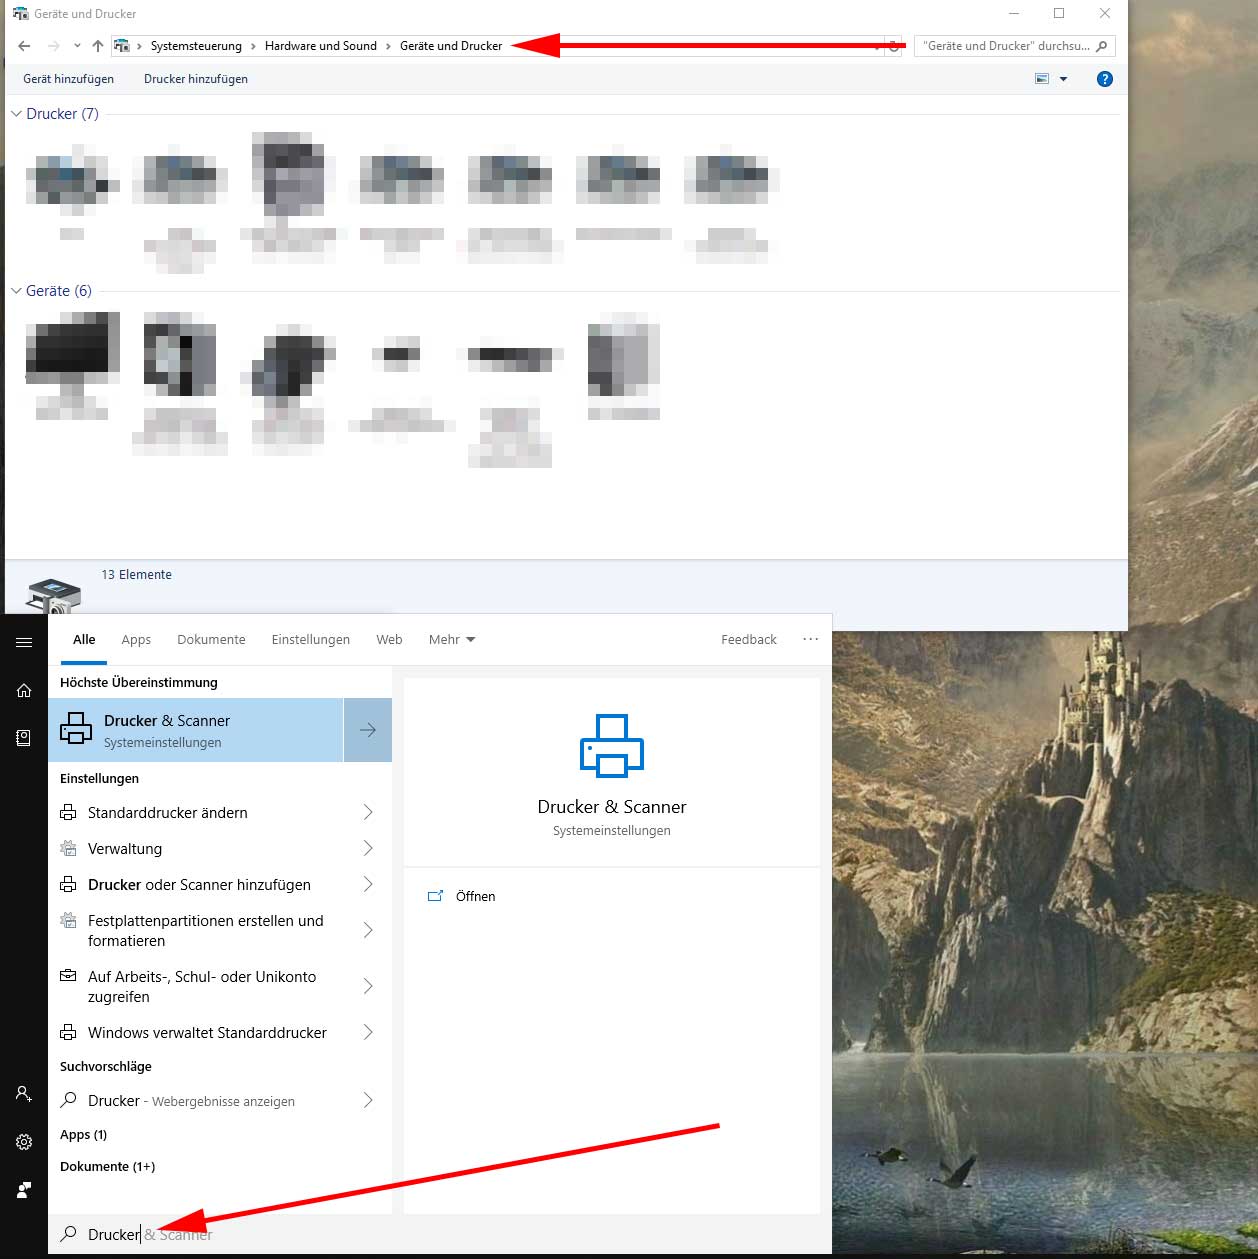Click Gerät hinzufügen

69,79
